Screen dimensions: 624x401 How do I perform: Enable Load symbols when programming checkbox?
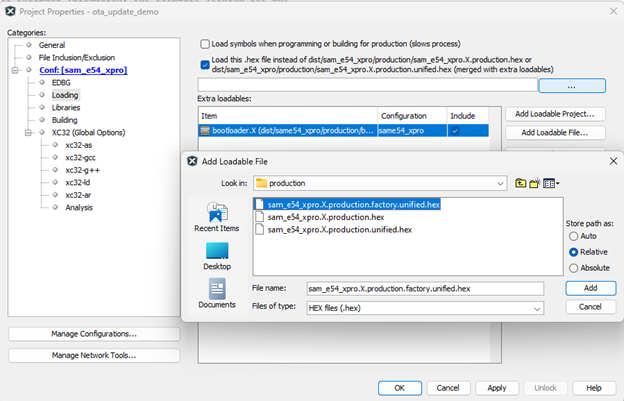coord(205,44)
